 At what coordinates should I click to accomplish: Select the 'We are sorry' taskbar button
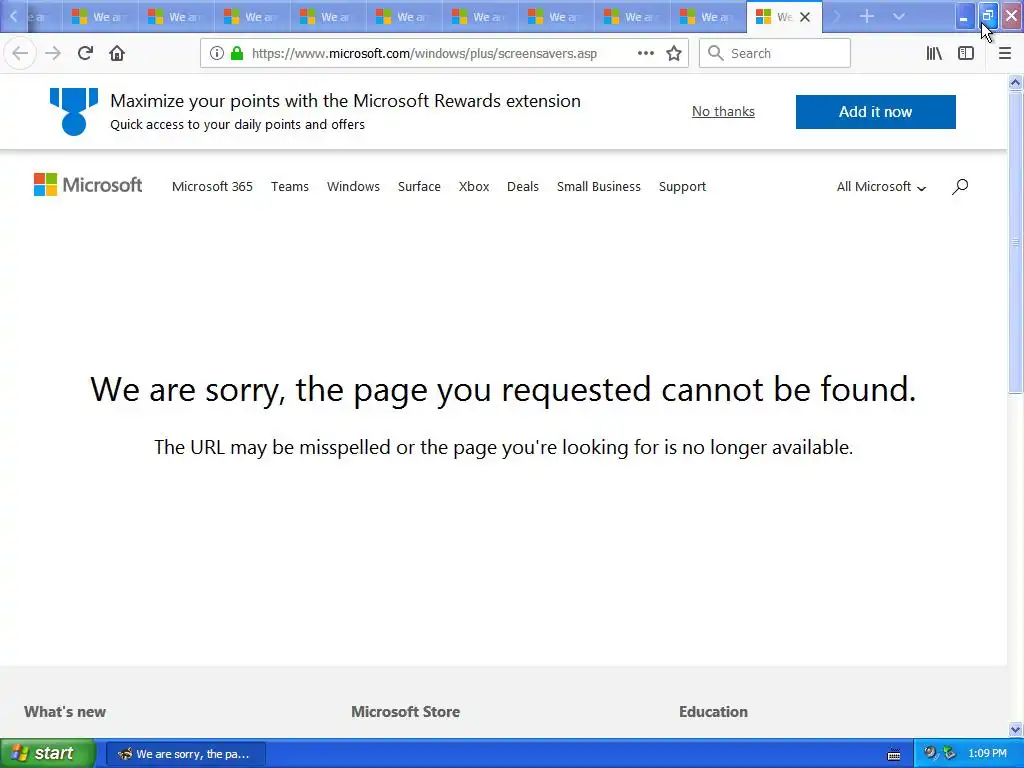coord(185,754)
